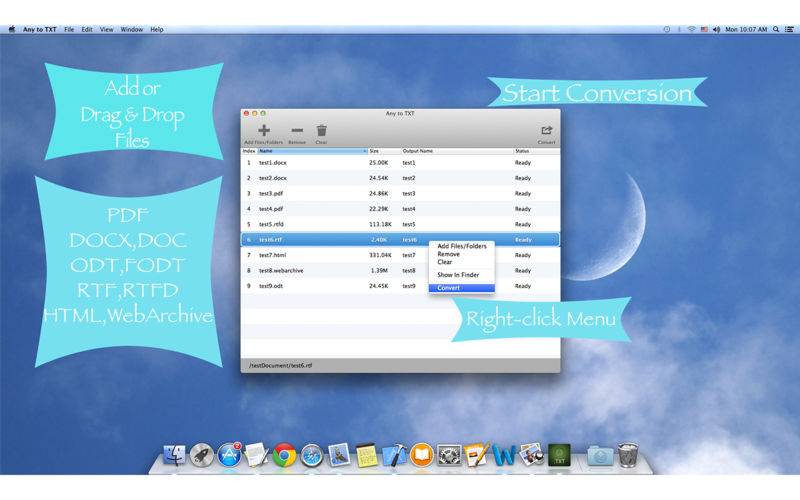This screenshot has width=800, height=500.
Task: Open the Help menu
Action: (157, 30)
